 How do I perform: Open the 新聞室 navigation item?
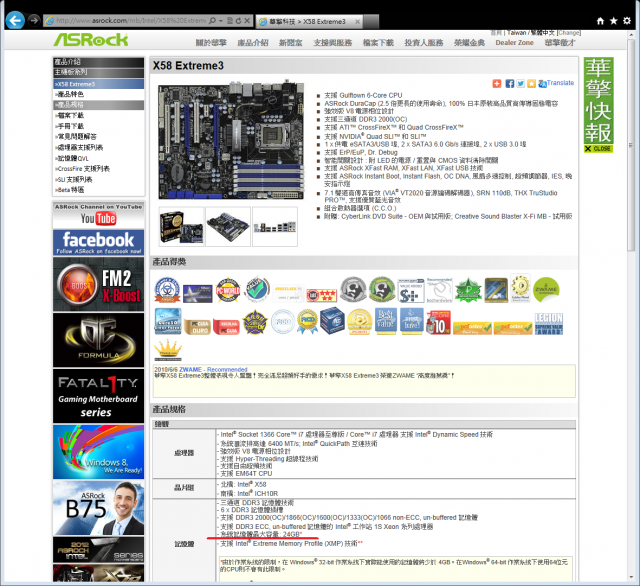tap(291, 42)
